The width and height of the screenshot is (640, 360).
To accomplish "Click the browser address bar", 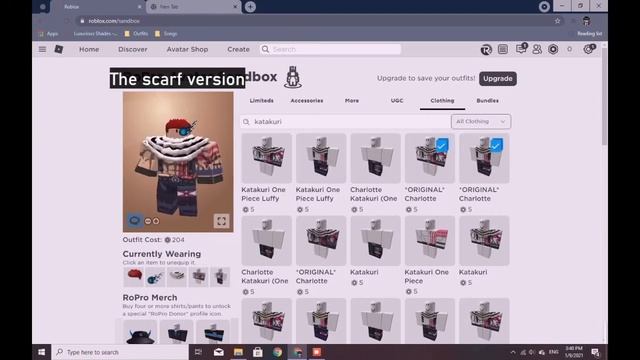I will (x=318, y=21).
